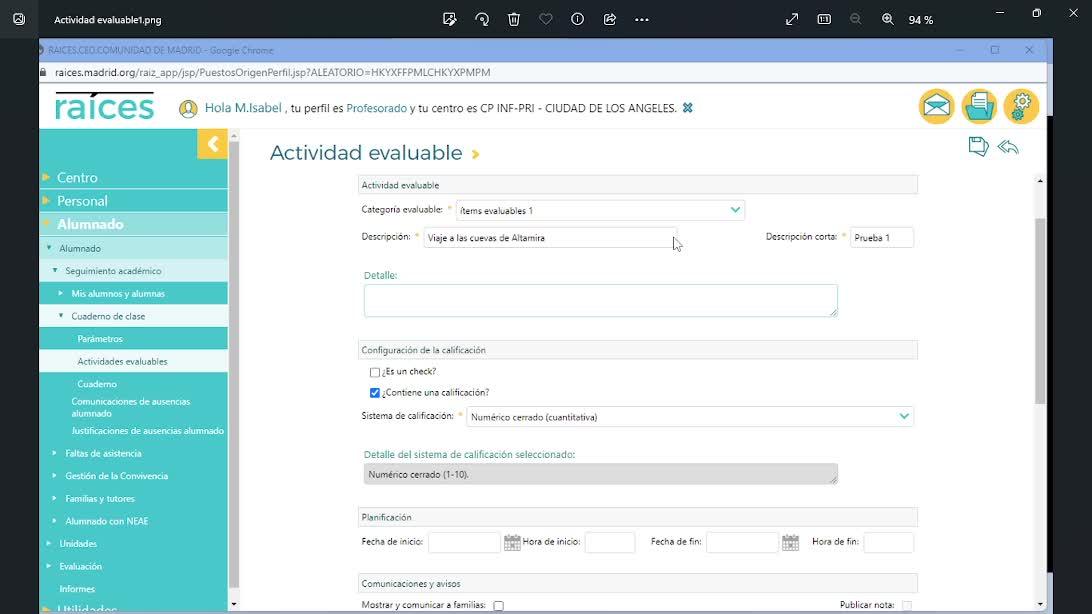Click the Descripción corta field
This screenshot has height=614, width=1092.
(x=882, y=238)
